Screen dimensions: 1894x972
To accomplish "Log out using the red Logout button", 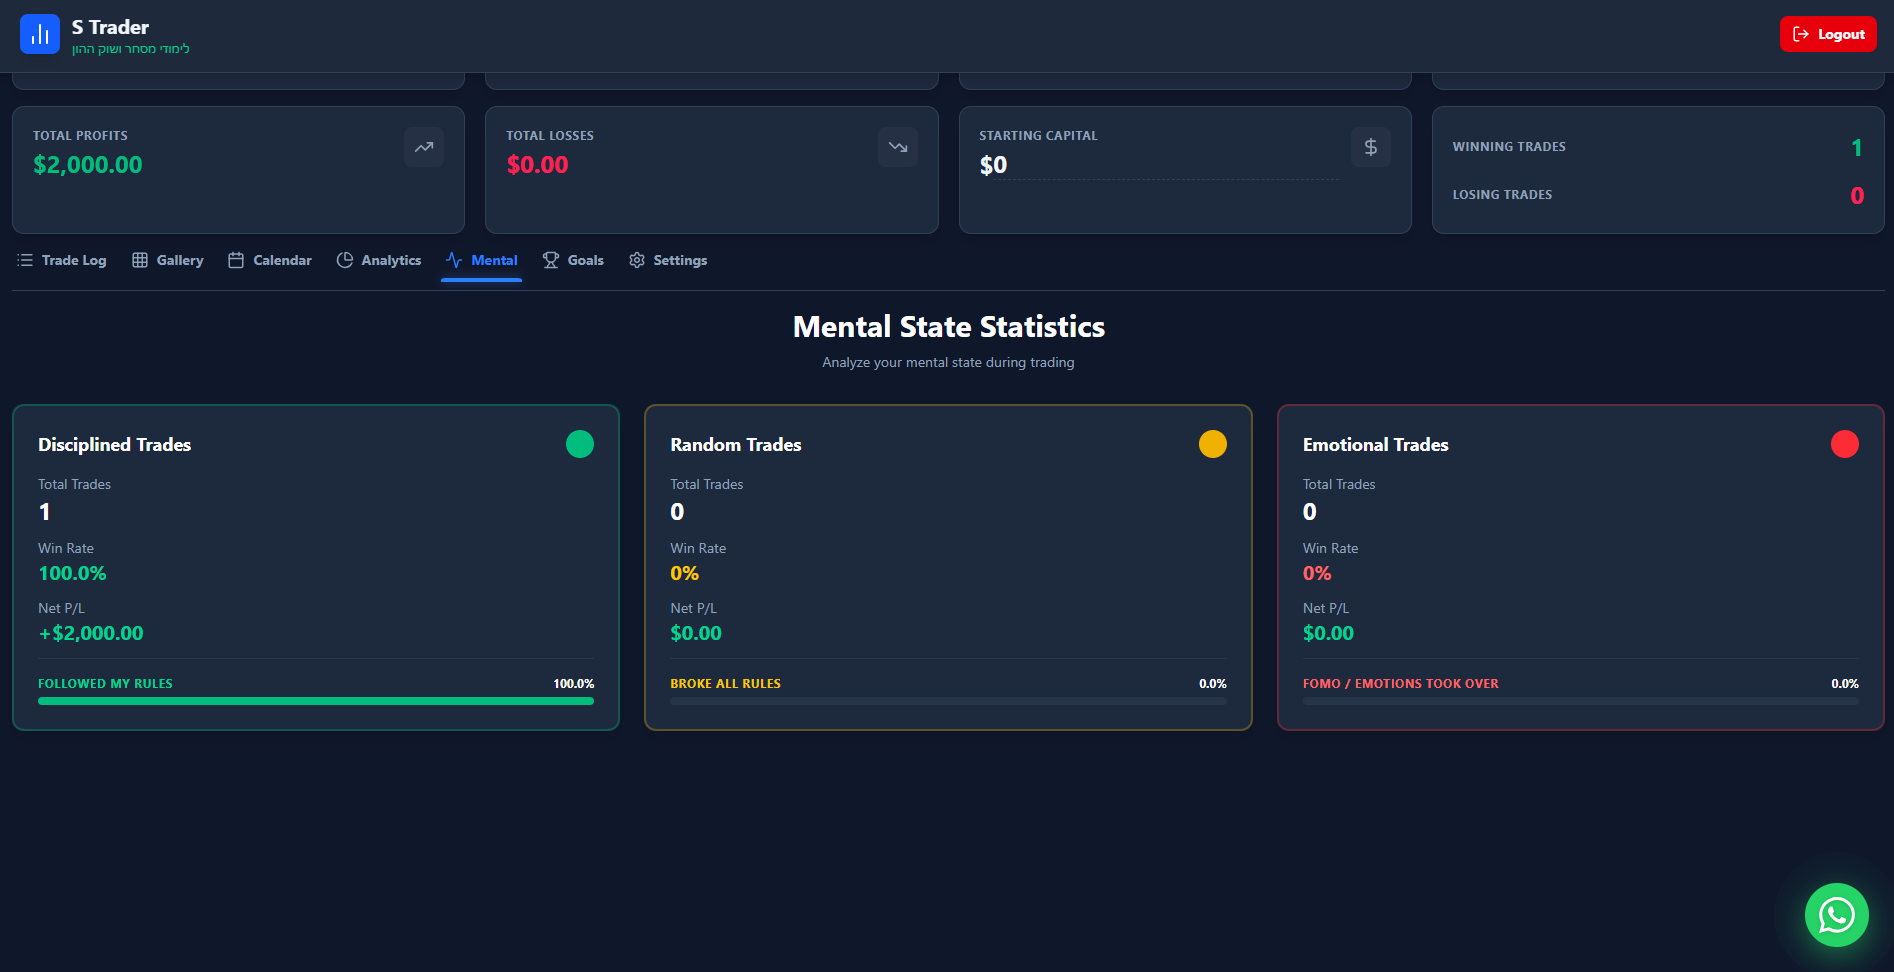I will coord(1828,34).
